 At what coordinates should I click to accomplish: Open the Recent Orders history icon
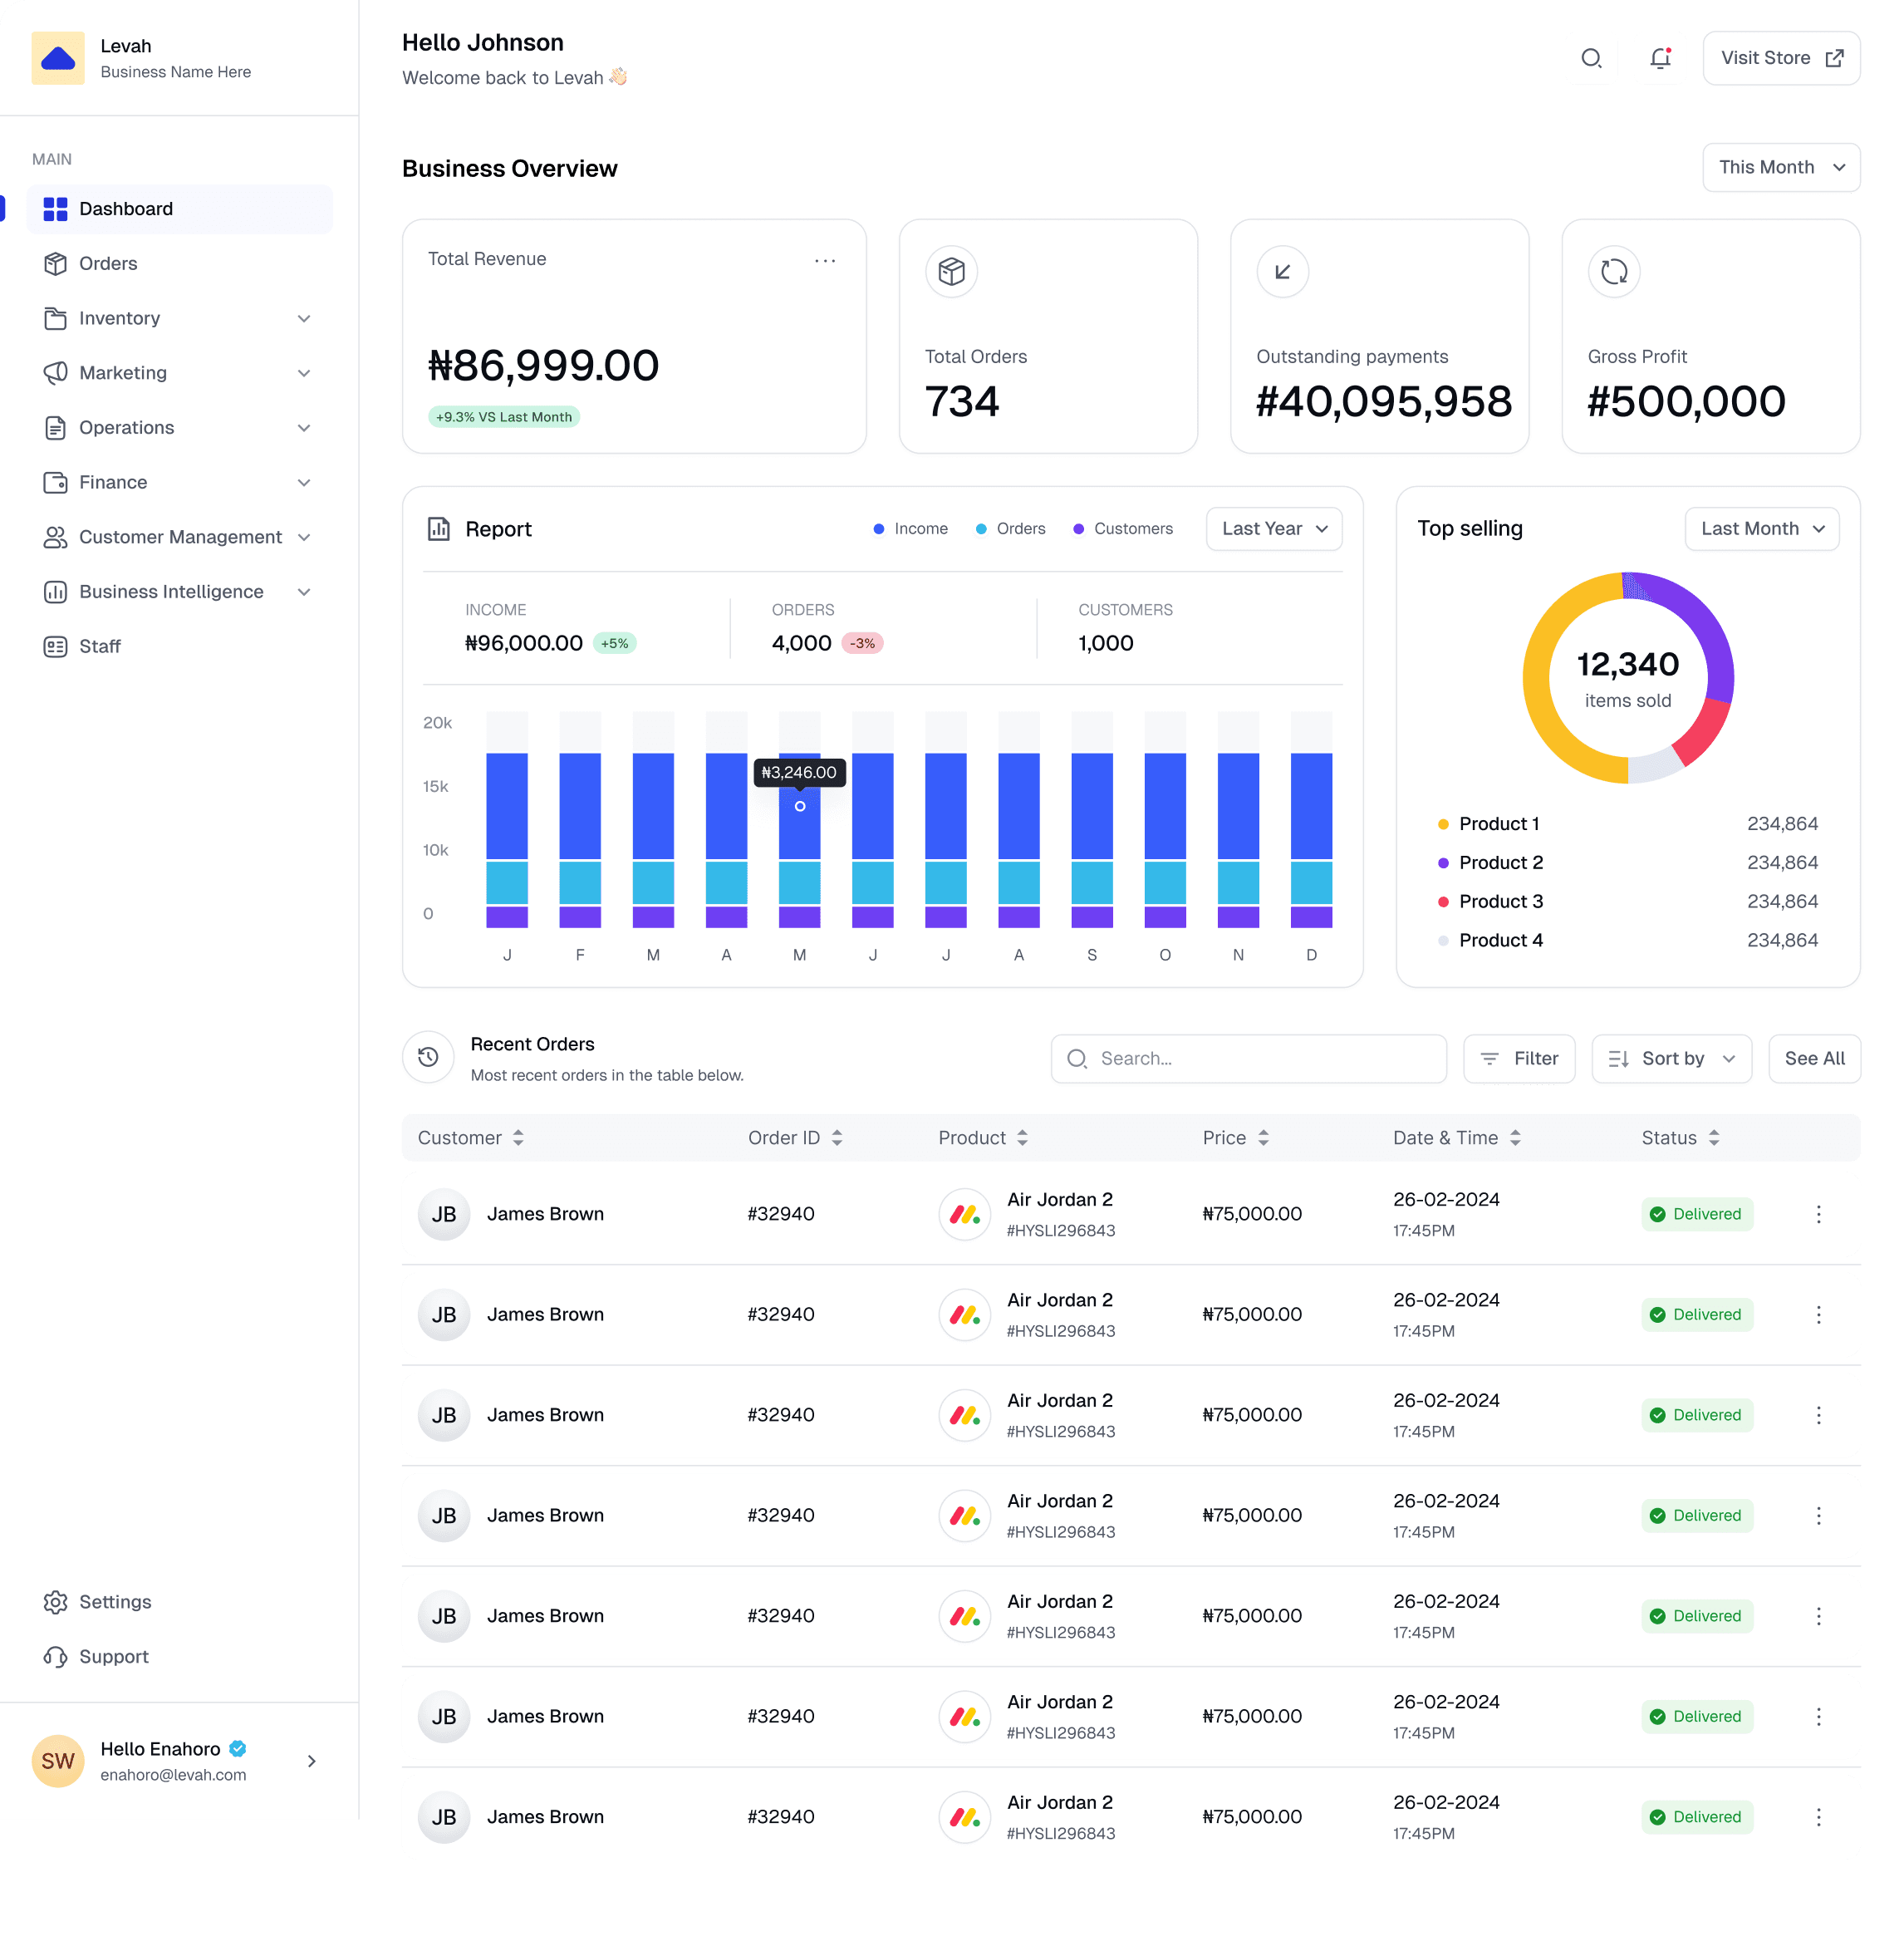coord(428,1058)
